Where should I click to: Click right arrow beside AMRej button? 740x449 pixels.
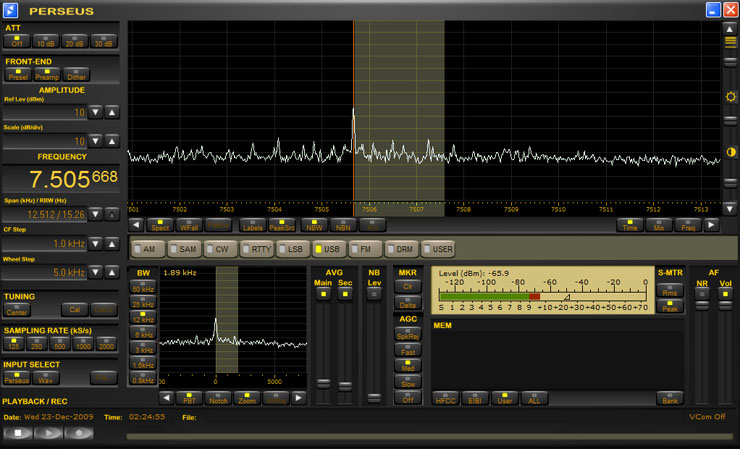pyautogui.click(x=298, y=398)
